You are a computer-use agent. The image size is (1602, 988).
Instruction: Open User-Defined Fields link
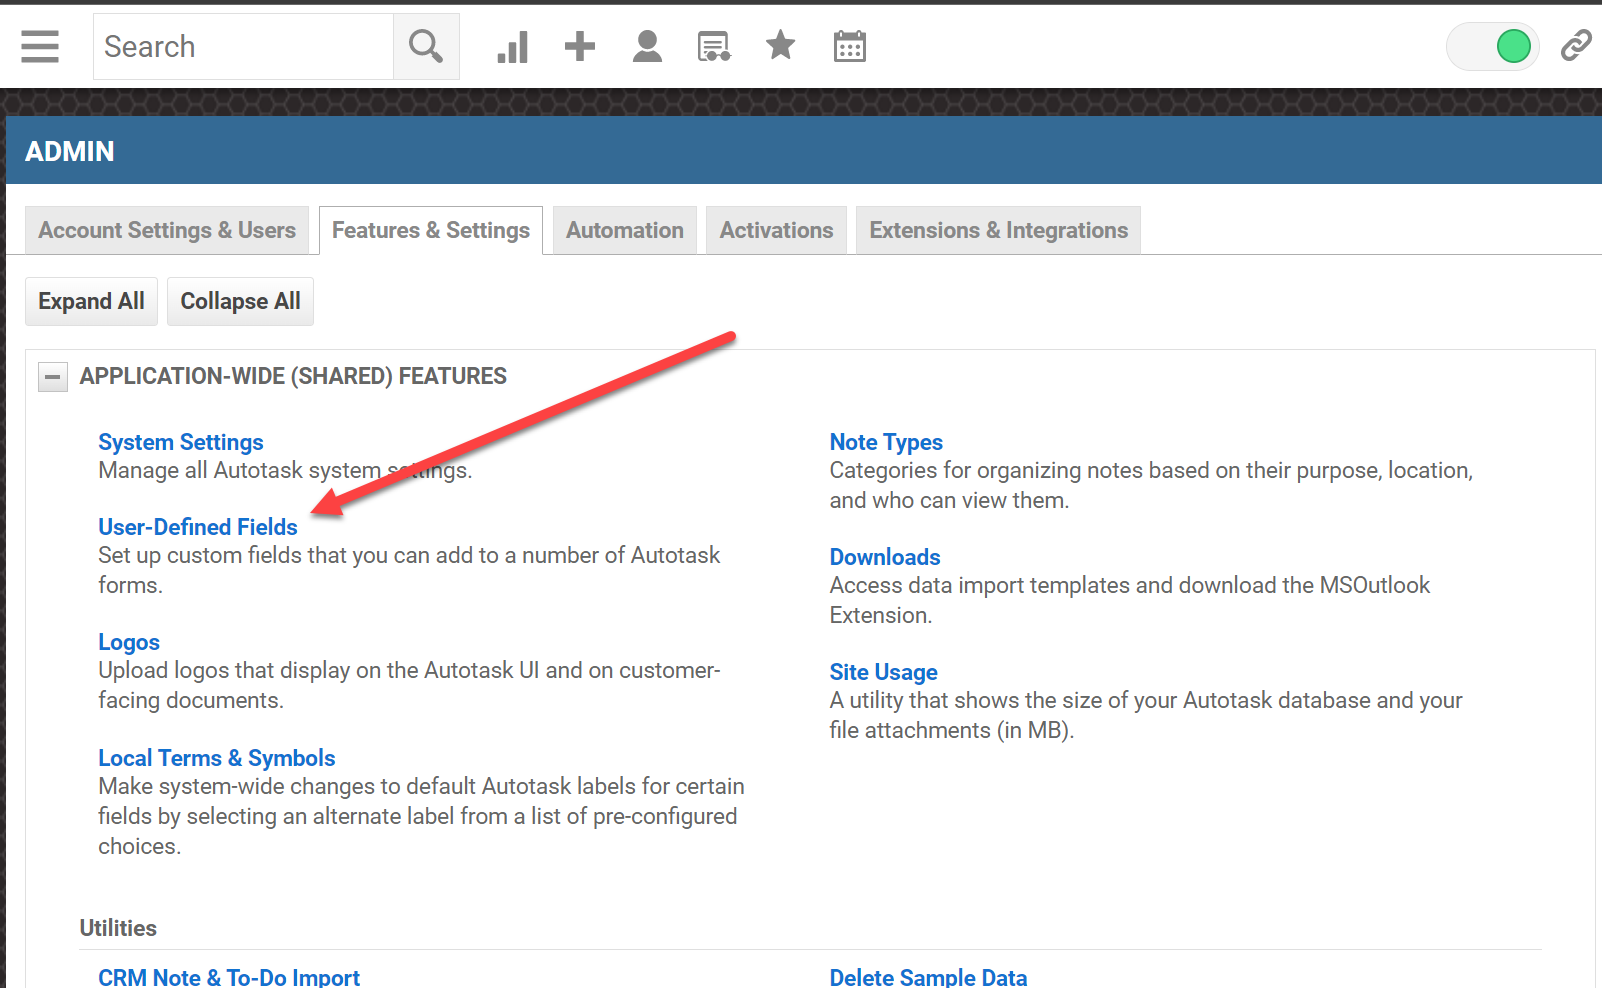click(198, 527)
